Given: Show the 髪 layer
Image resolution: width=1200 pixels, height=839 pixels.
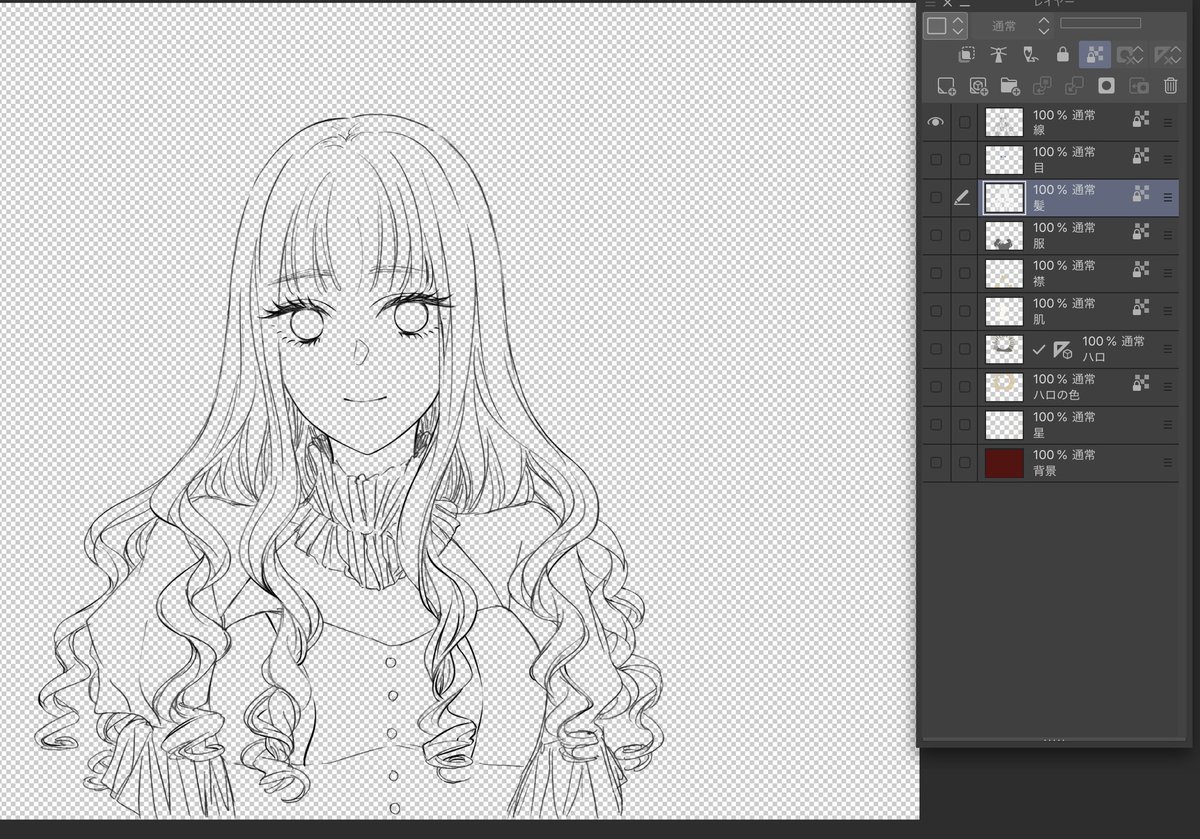Looking at the screenshot, I should [935, 198].
